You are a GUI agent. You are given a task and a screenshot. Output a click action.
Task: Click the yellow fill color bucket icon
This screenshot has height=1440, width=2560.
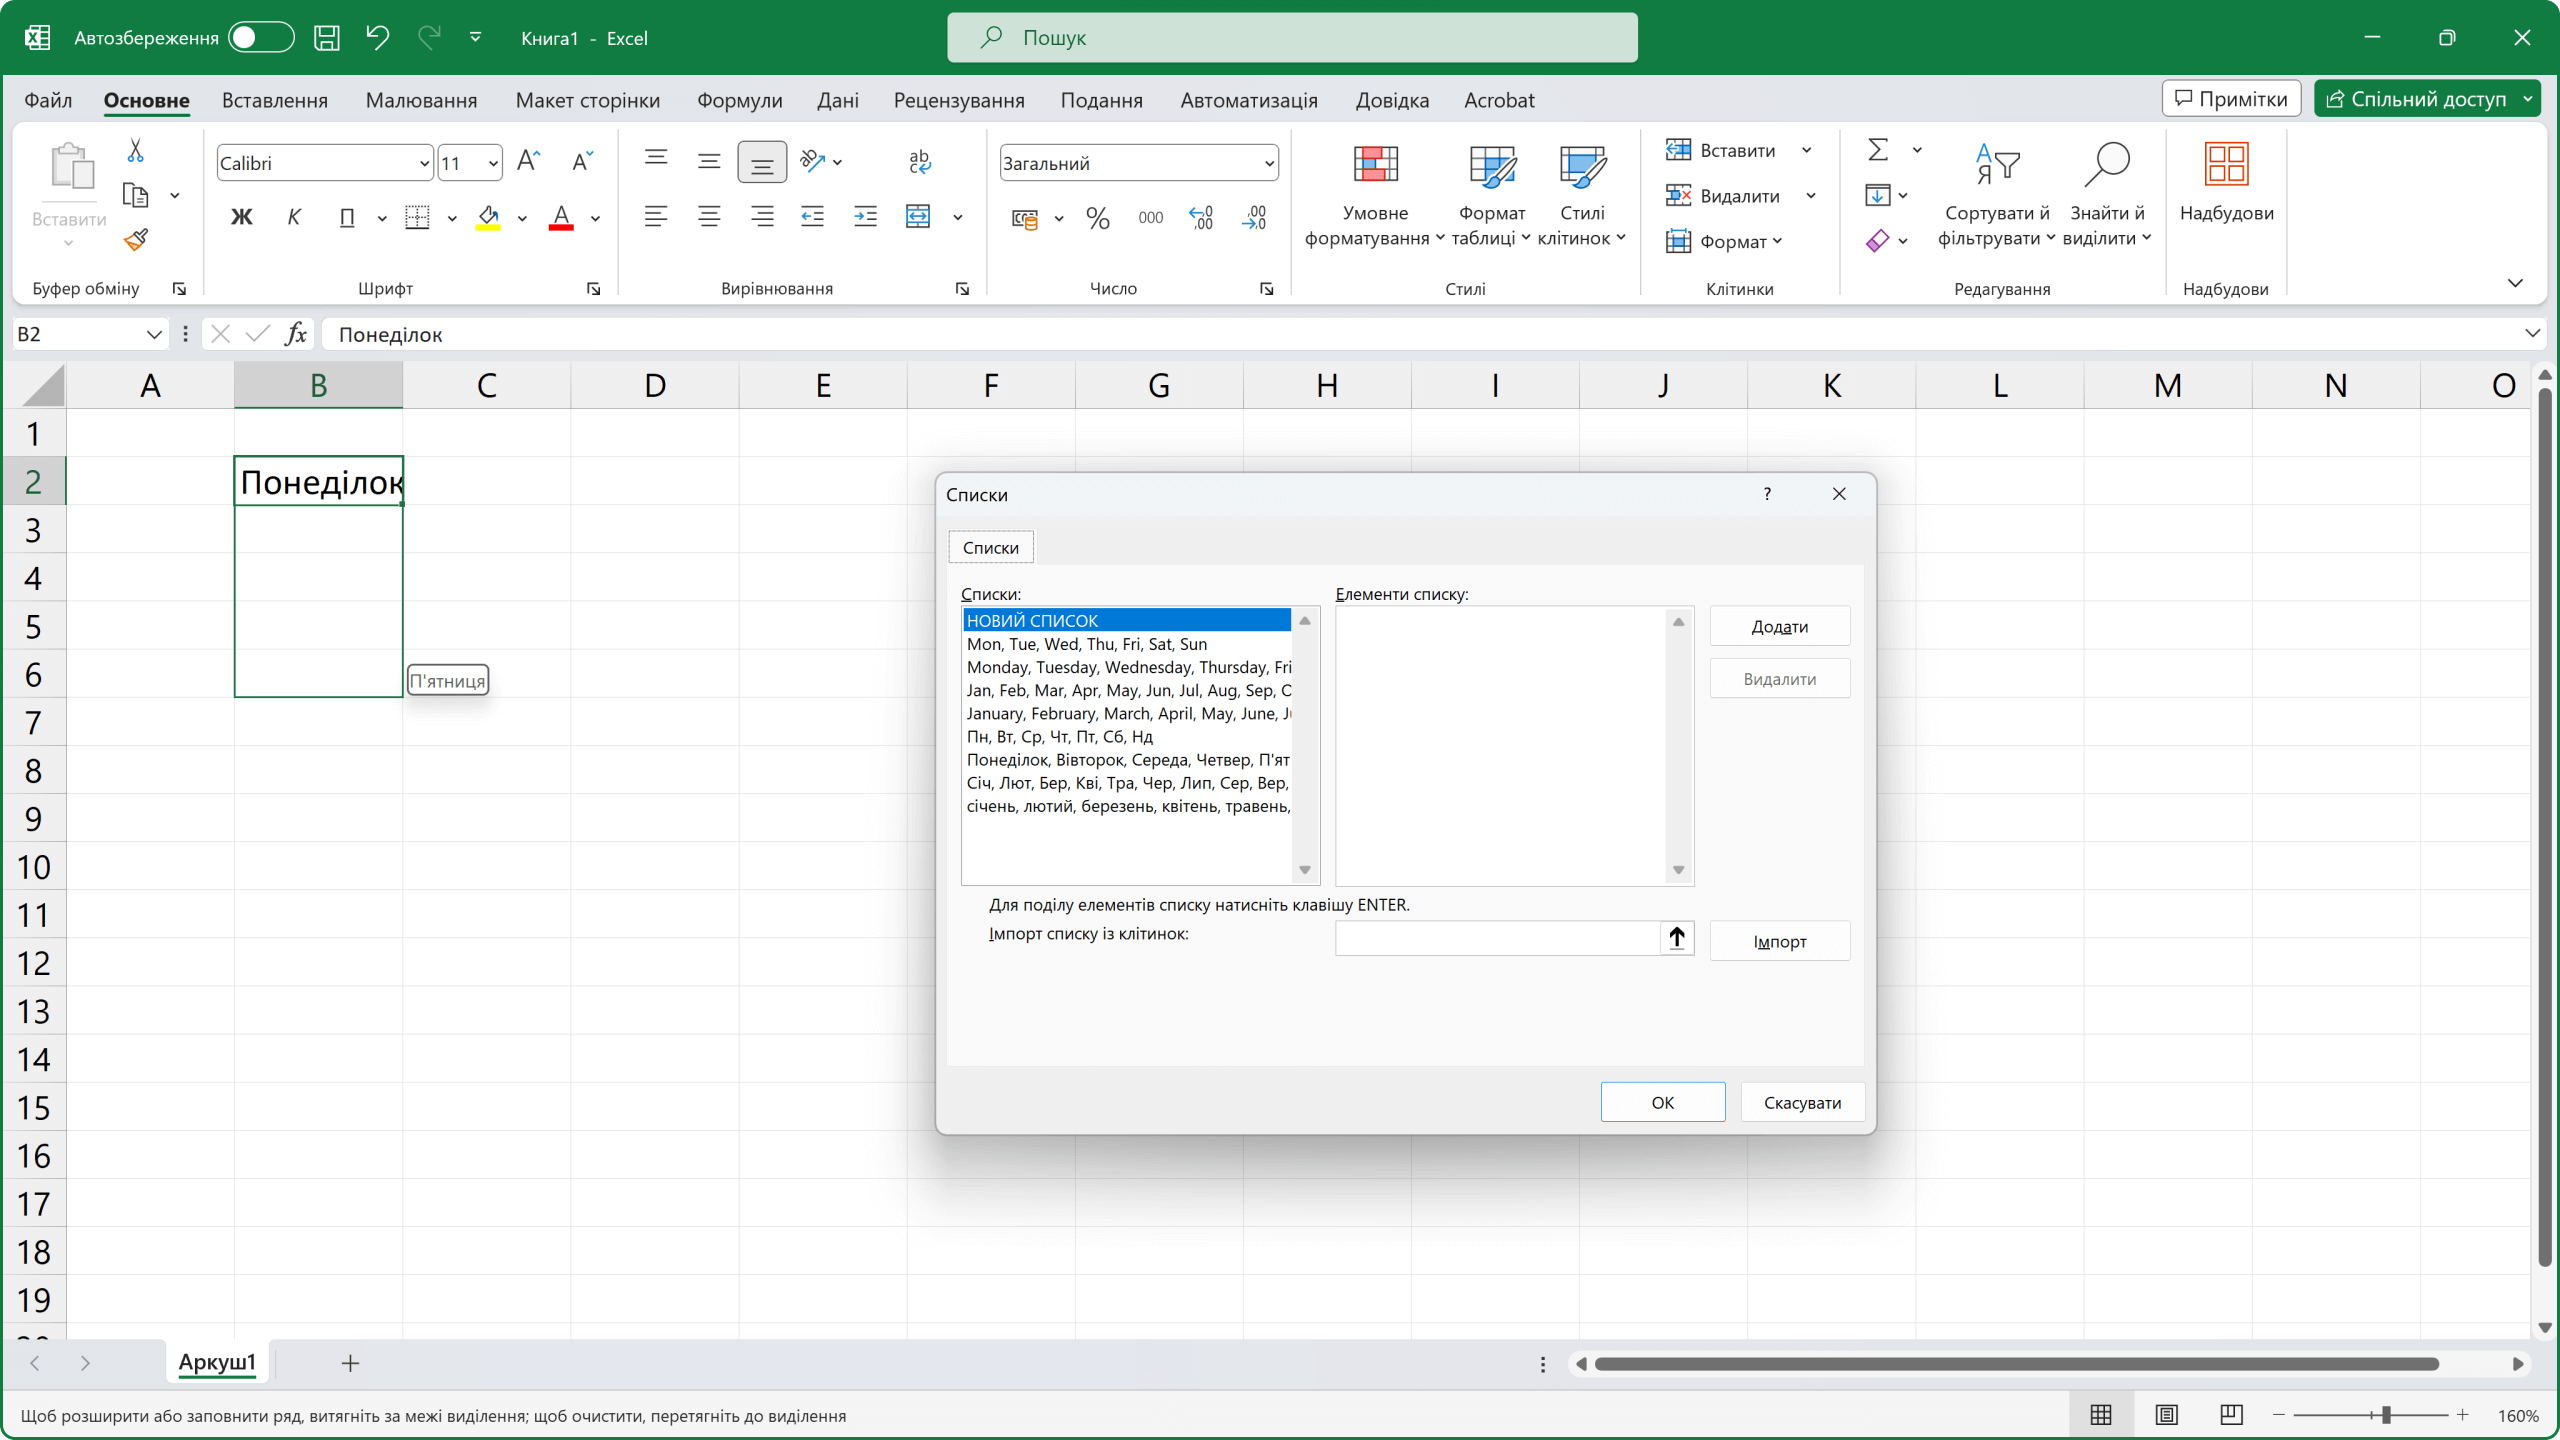(488, 217)
